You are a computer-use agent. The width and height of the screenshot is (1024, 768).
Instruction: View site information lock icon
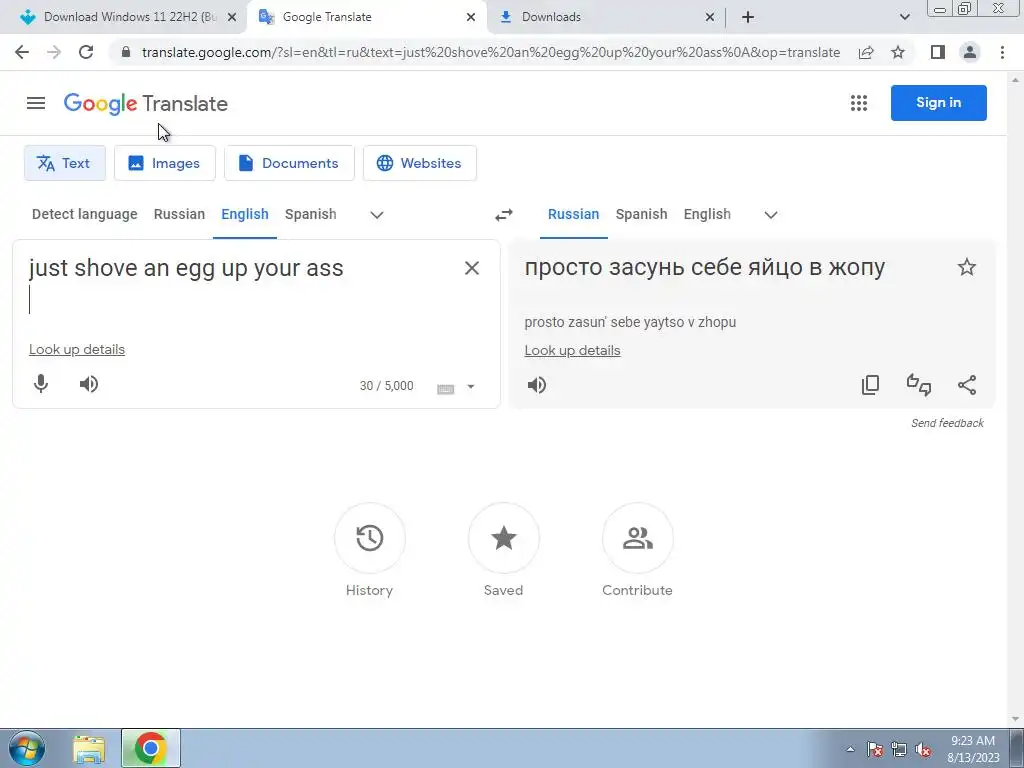point(126,52)
